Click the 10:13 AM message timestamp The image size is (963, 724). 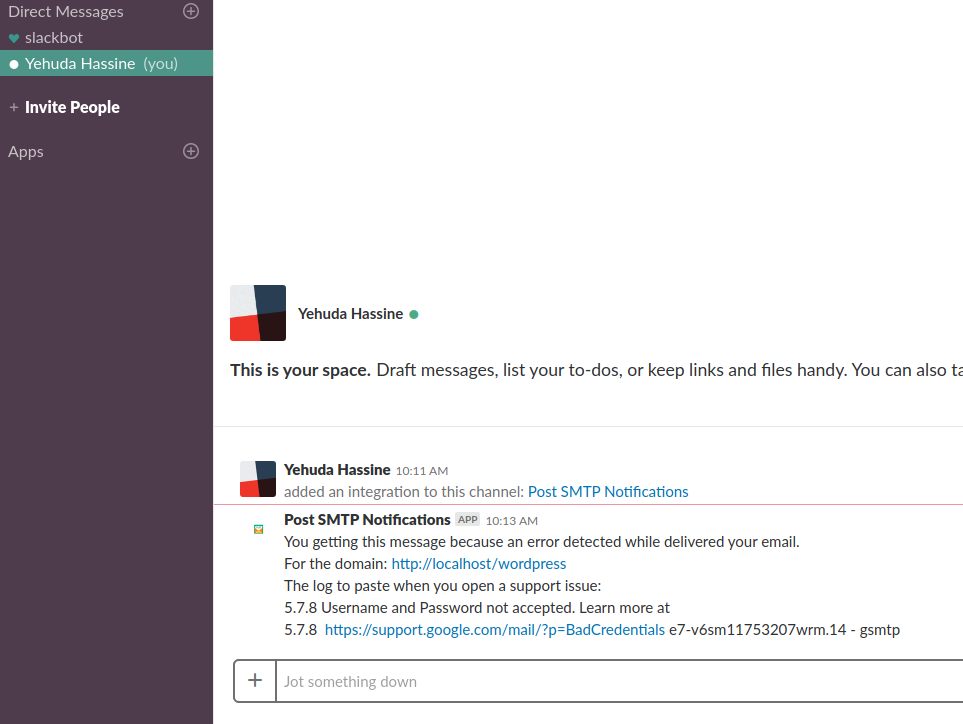coord(512,521)
